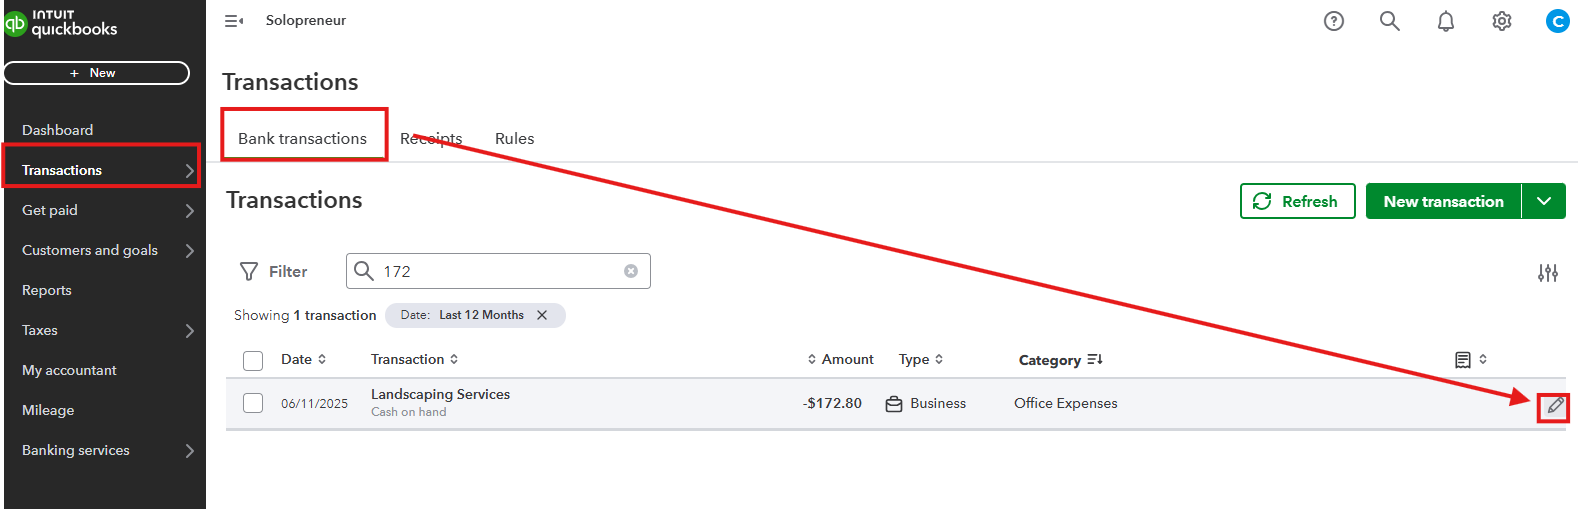The width and height of the screenshot is (1578, 509).
Task: Switch to the Rules tab
Action: [x=514, y=139]
